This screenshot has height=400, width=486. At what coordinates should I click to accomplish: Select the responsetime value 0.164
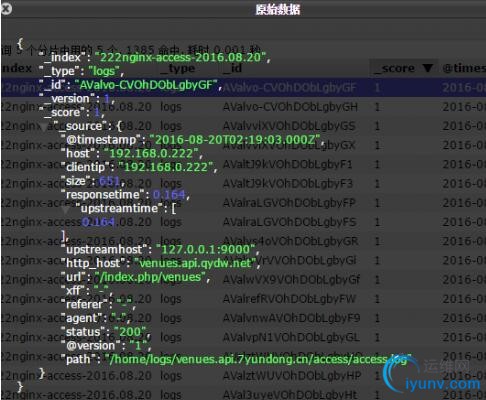coord(169,195)
